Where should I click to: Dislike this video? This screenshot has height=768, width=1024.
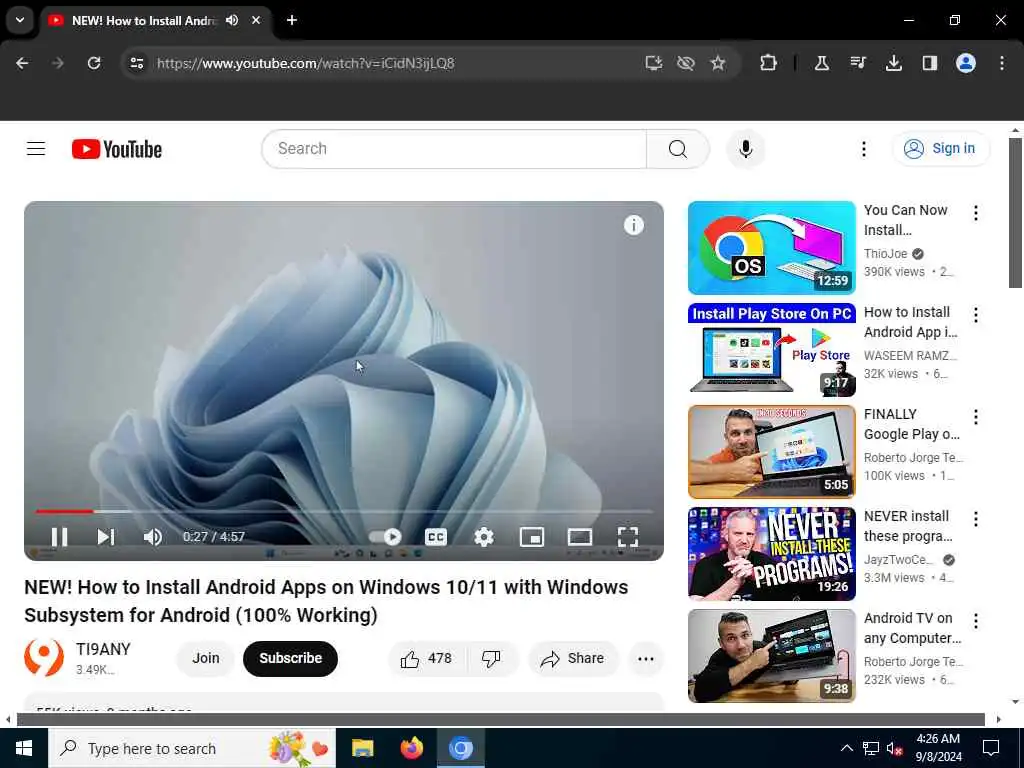[492, 658]
